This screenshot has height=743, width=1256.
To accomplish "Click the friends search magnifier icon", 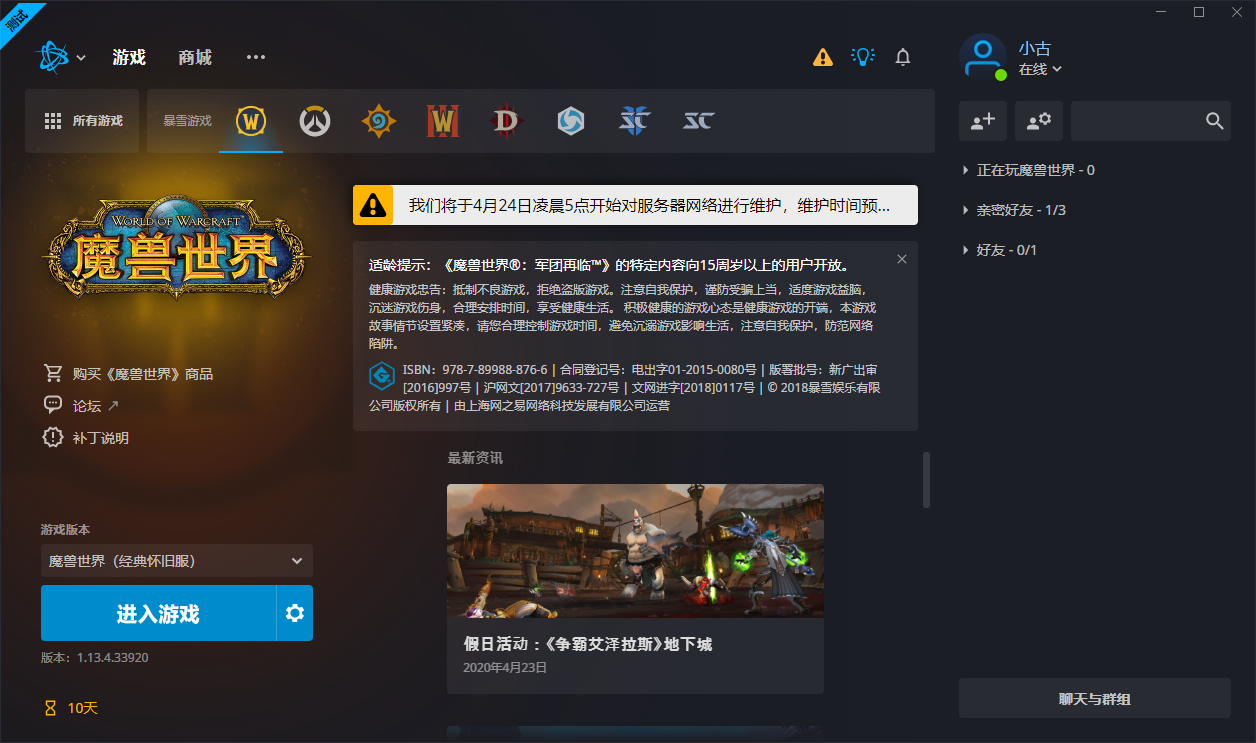I will (x=1215, y=121).
